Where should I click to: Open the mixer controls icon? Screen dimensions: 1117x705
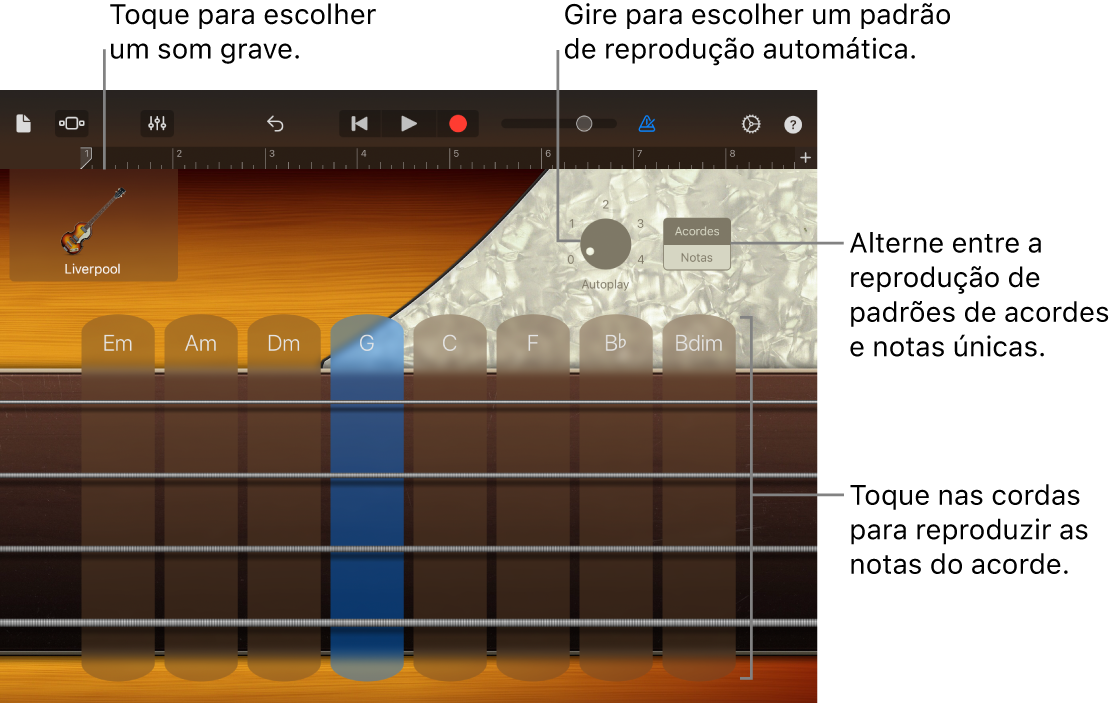coord(157,123)
